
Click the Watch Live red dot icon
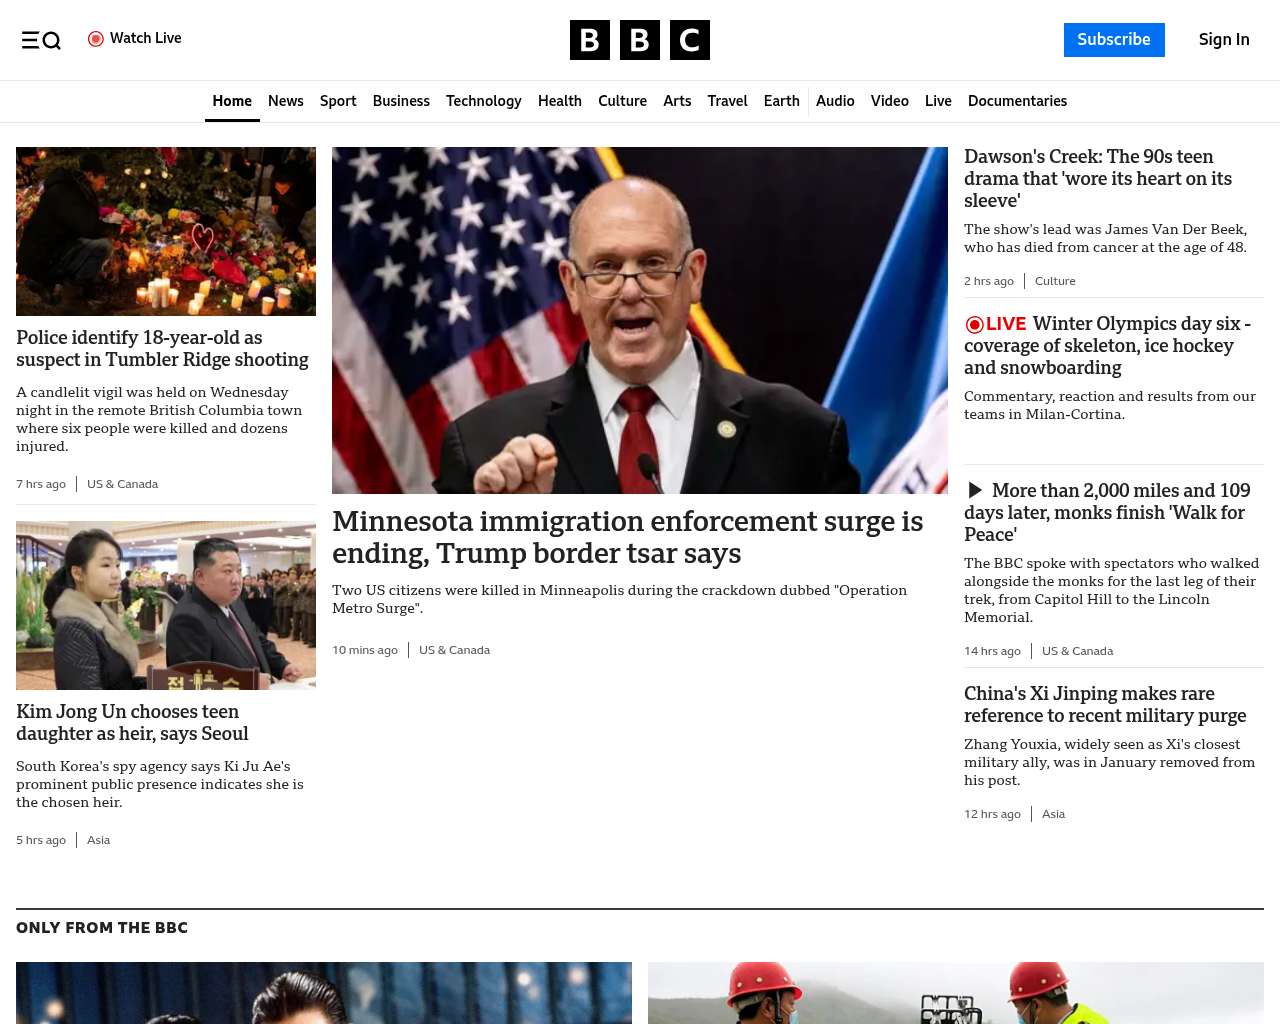[x=96, y=39]
